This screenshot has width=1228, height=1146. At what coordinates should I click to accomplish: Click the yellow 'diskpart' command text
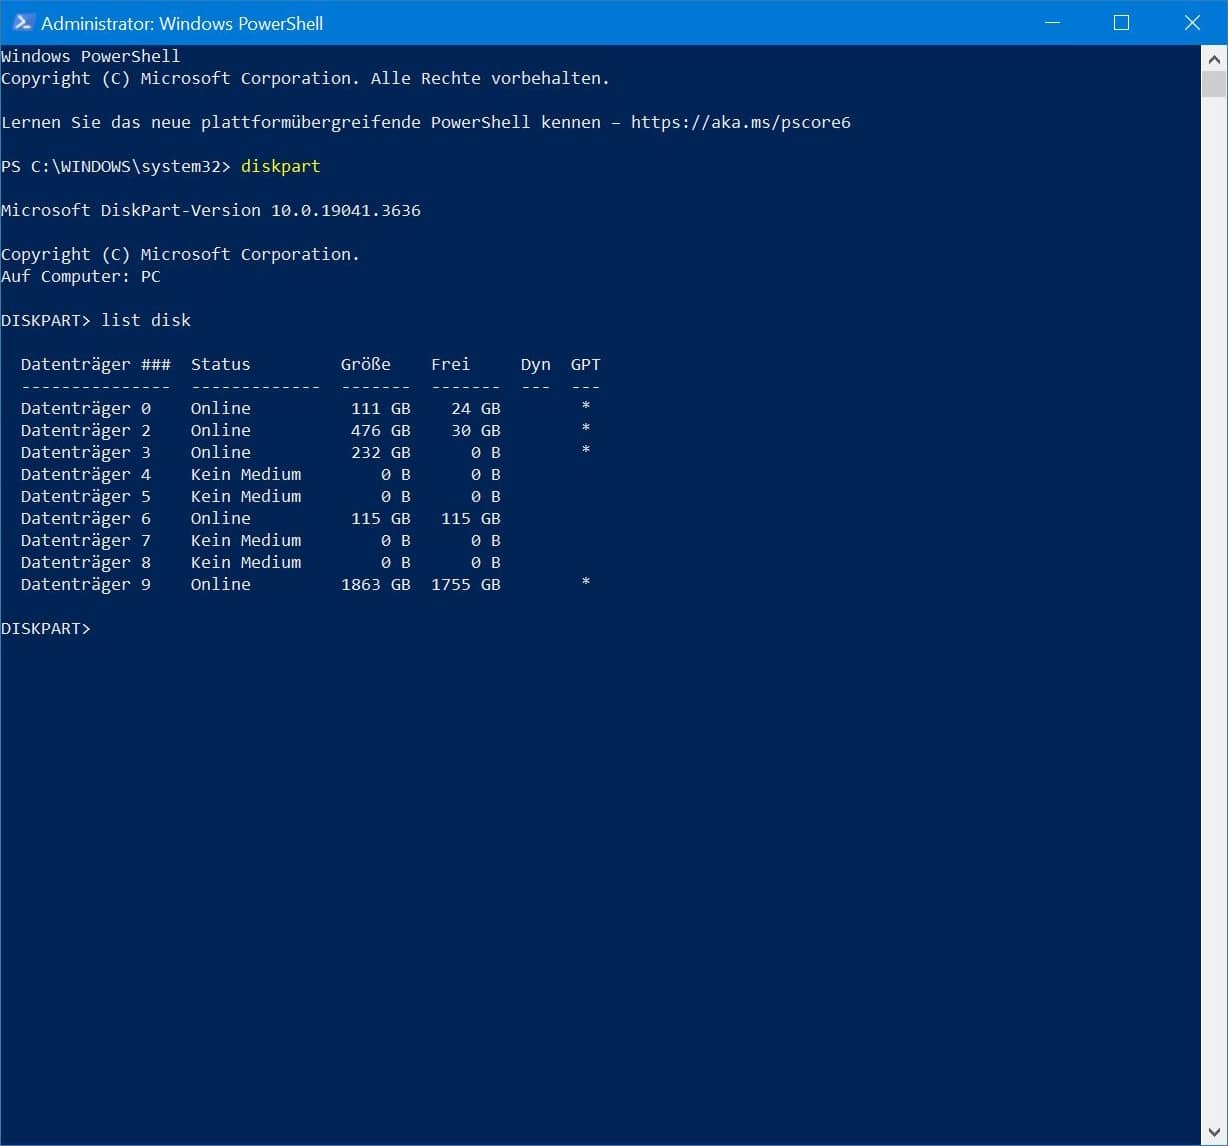(x=280, y=166)
